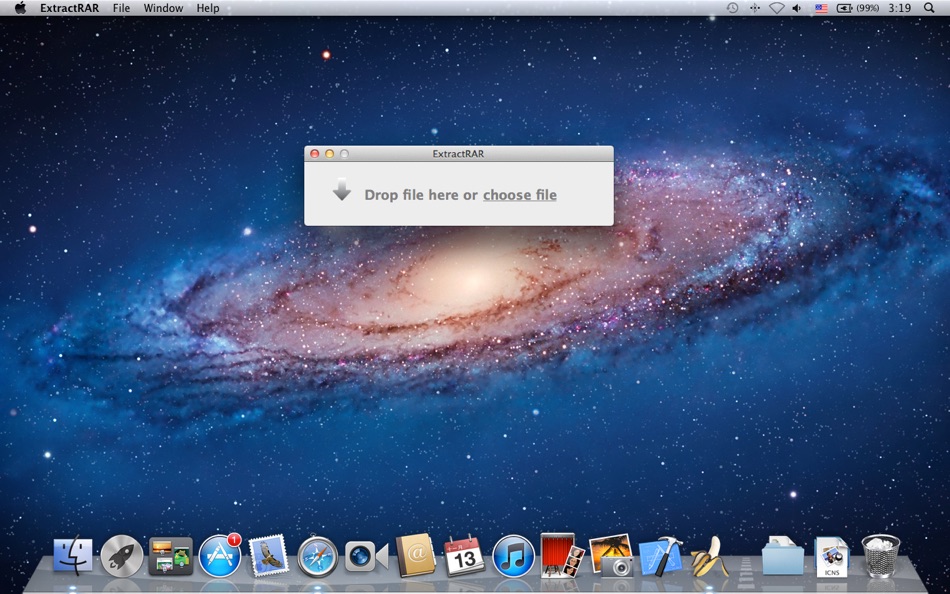Open FaceTime camera icon in Dock
This screenshot has height=594, width=950.
367,556
